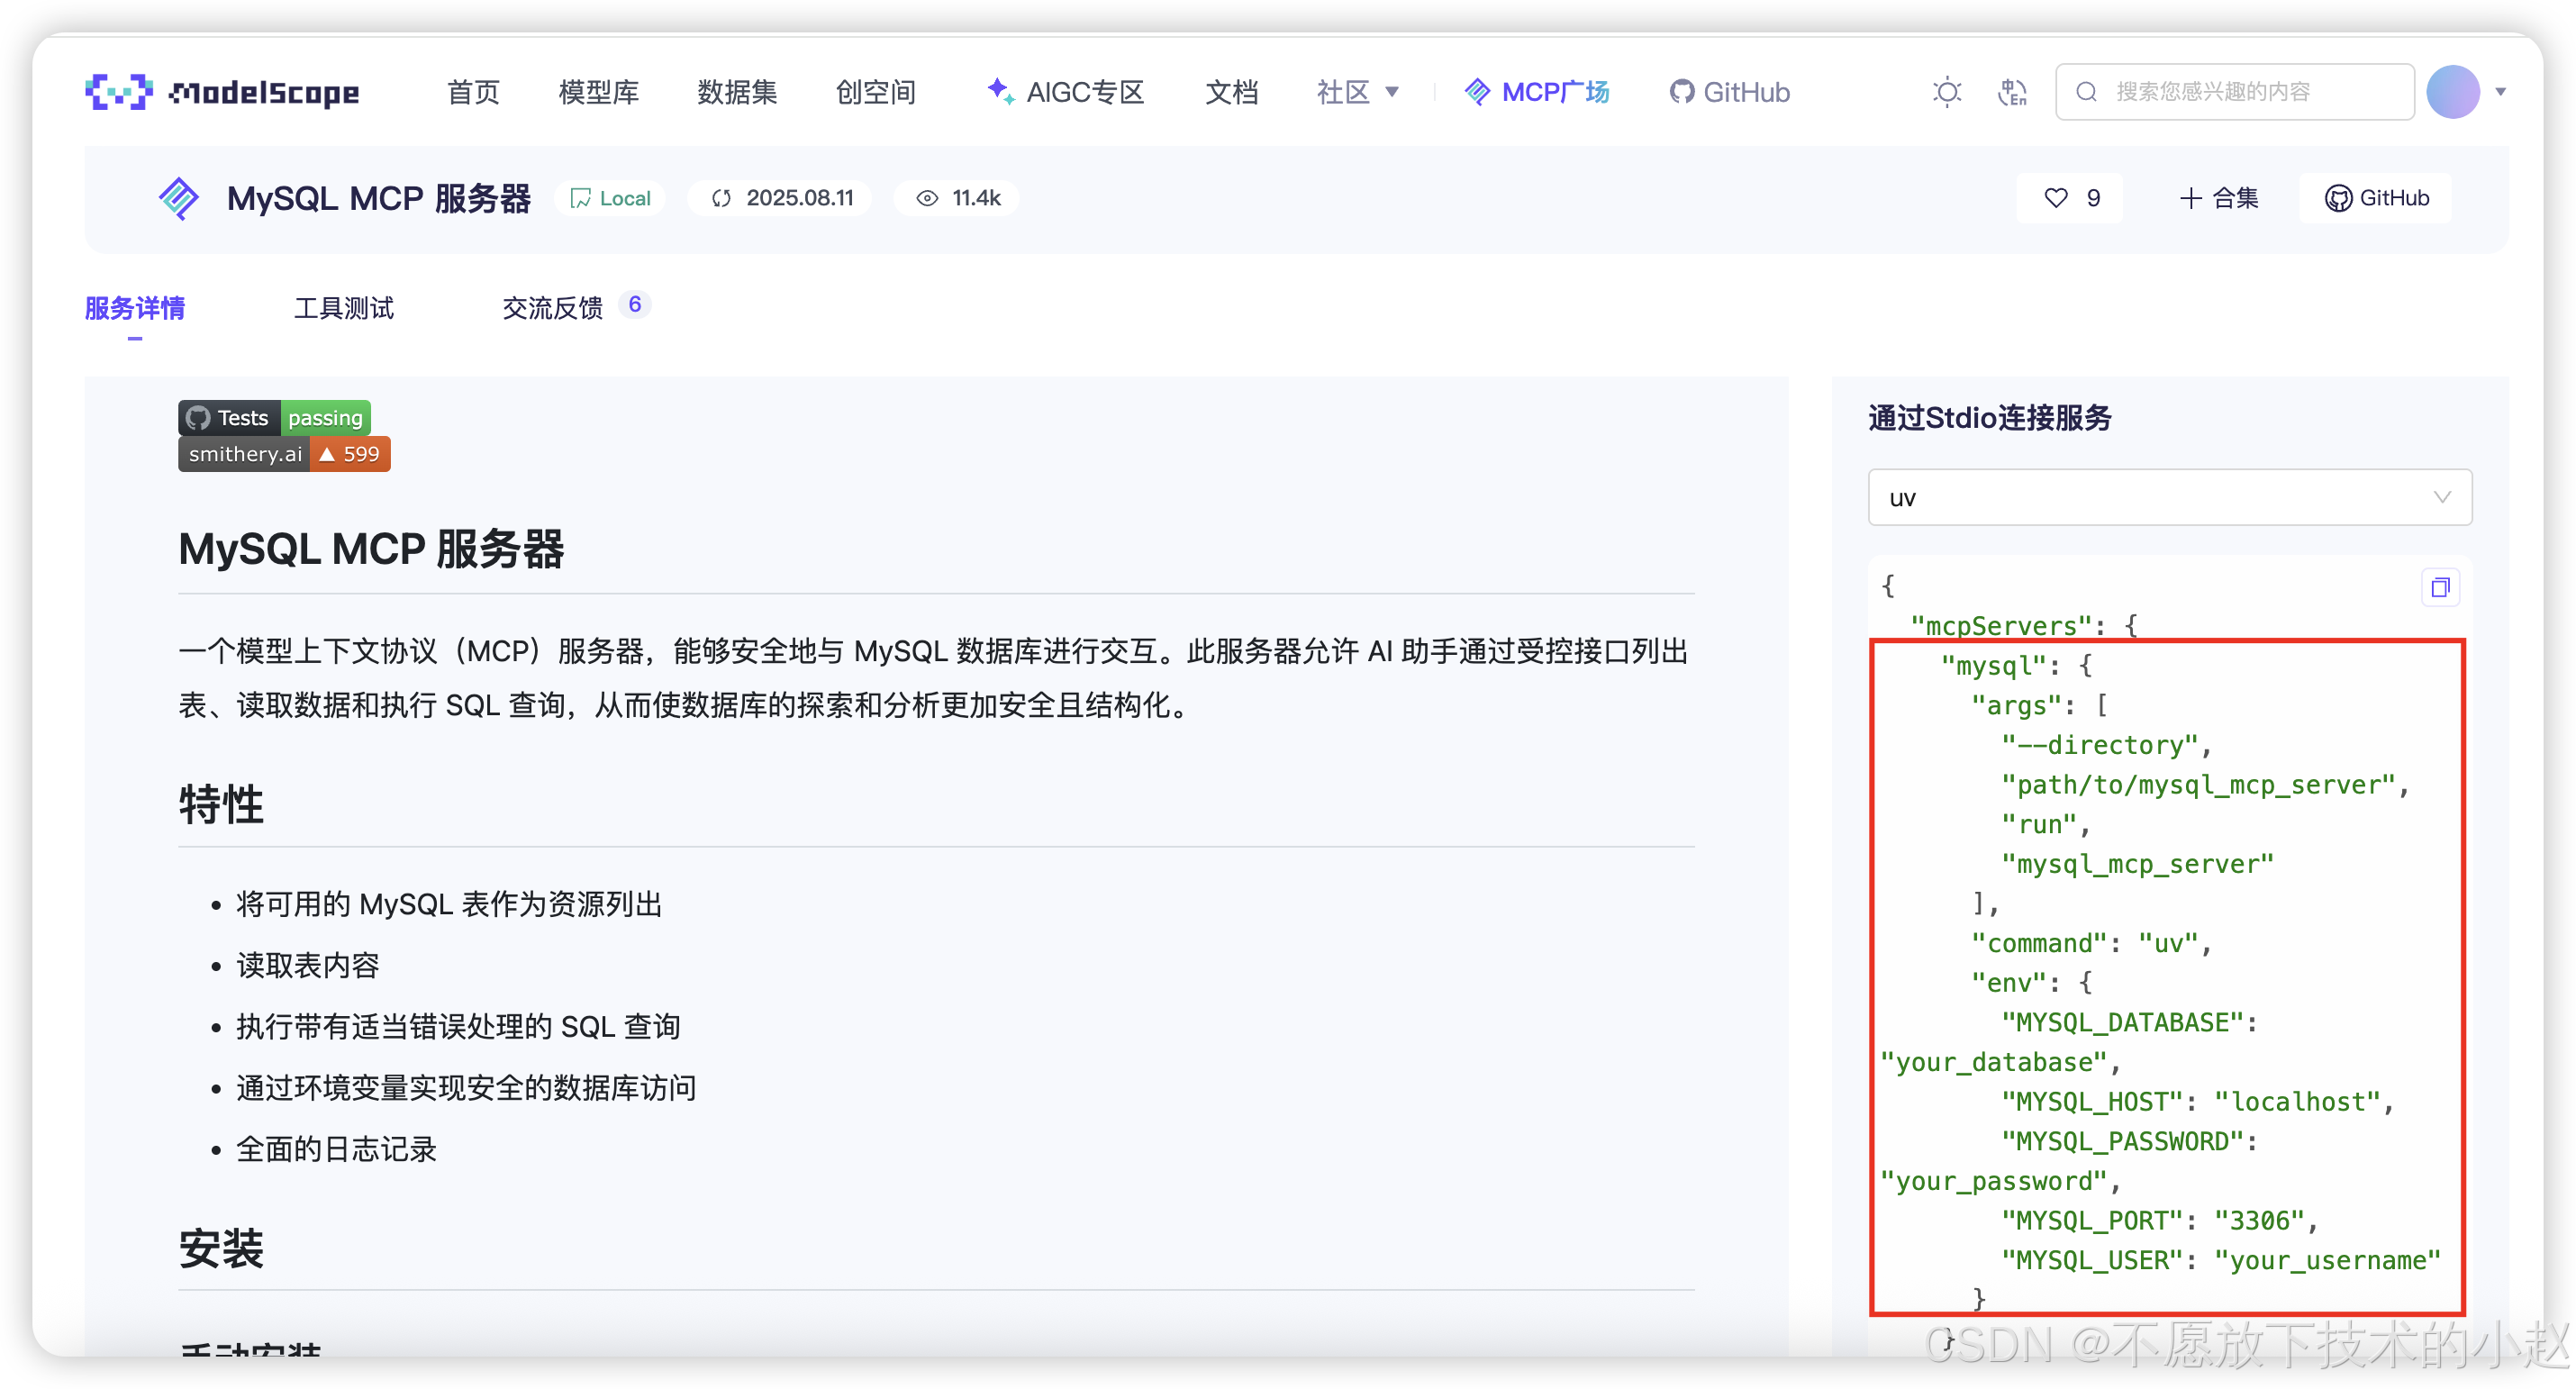Click the "MYSQL_HOST": "localhost" line

(x=2197, y=1101)
